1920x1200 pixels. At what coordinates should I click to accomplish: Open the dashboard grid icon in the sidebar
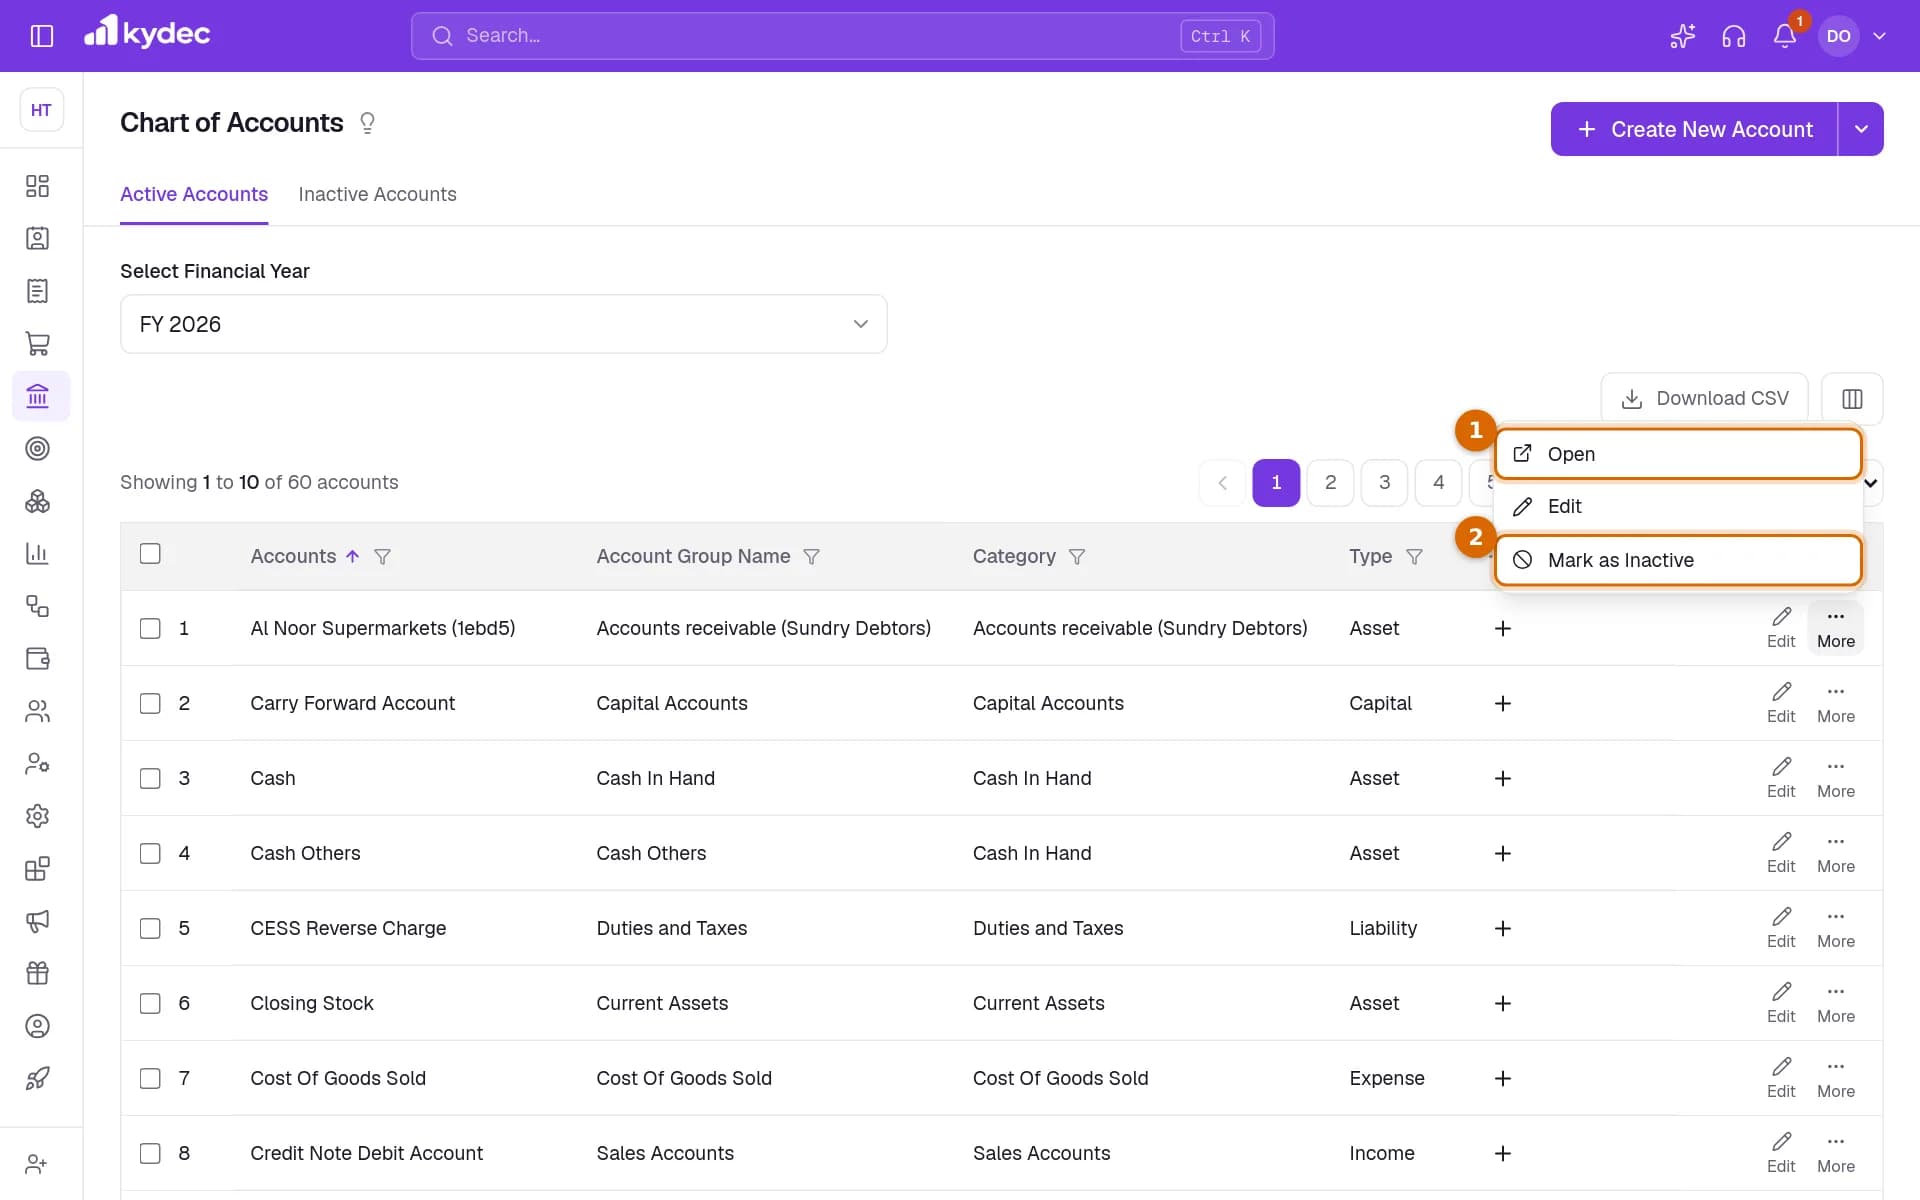tap(37, 186)
